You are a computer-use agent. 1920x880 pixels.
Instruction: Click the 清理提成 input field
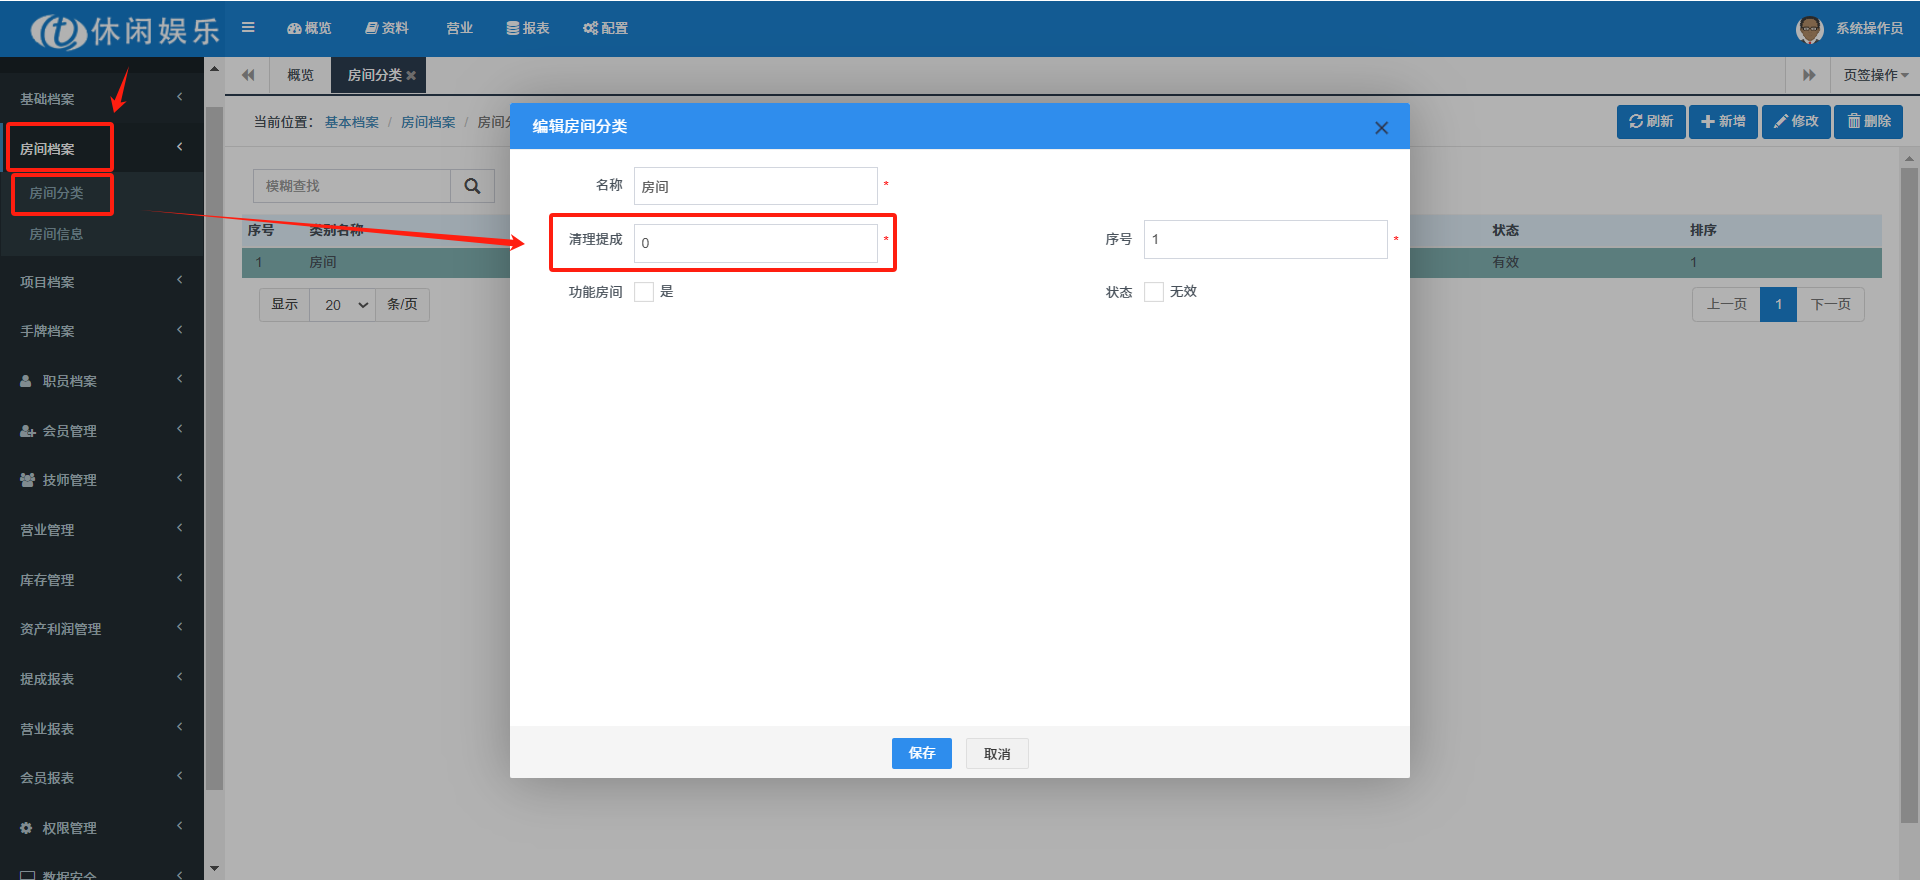point(755,243)
